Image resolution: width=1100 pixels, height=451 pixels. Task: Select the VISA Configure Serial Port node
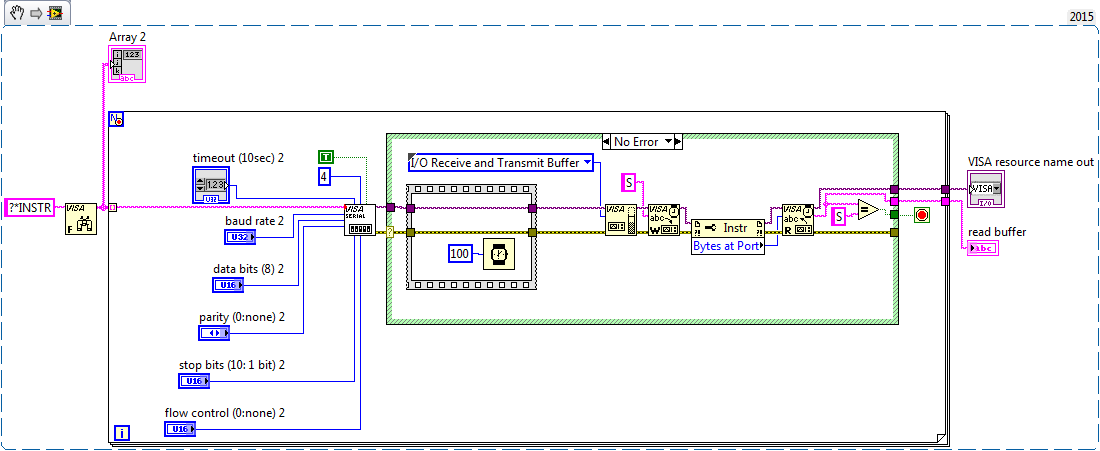[x=360, y=219]
